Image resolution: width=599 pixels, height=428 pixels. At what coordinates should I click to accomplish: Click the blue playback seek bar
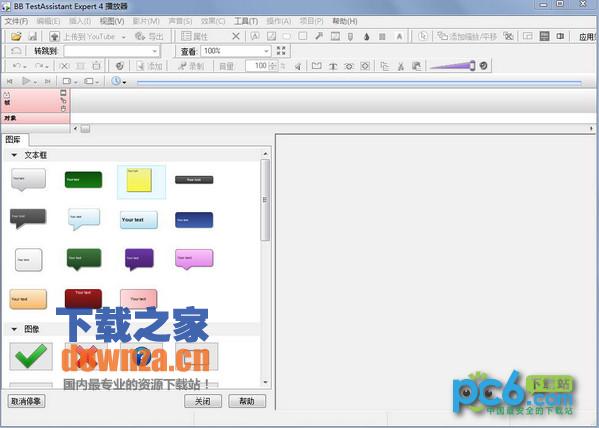(359, 82)
